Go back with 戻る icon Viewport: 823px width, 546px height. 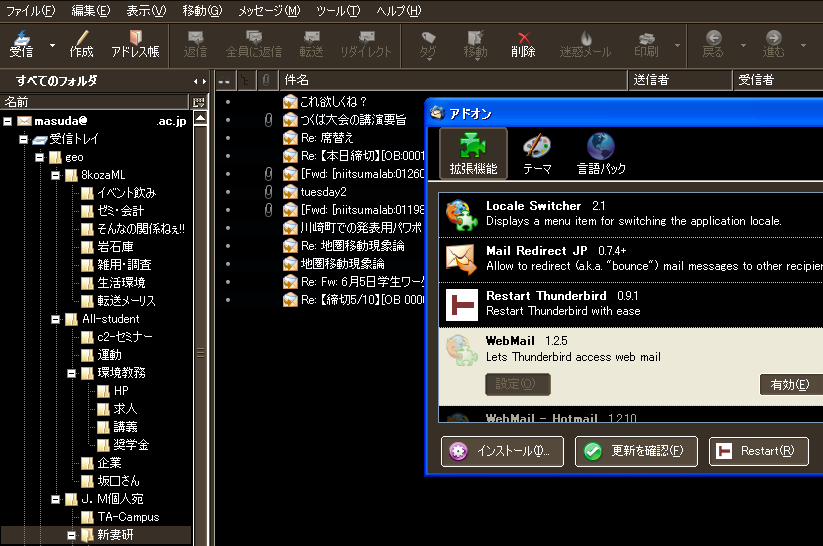click(x=713, y=44)
